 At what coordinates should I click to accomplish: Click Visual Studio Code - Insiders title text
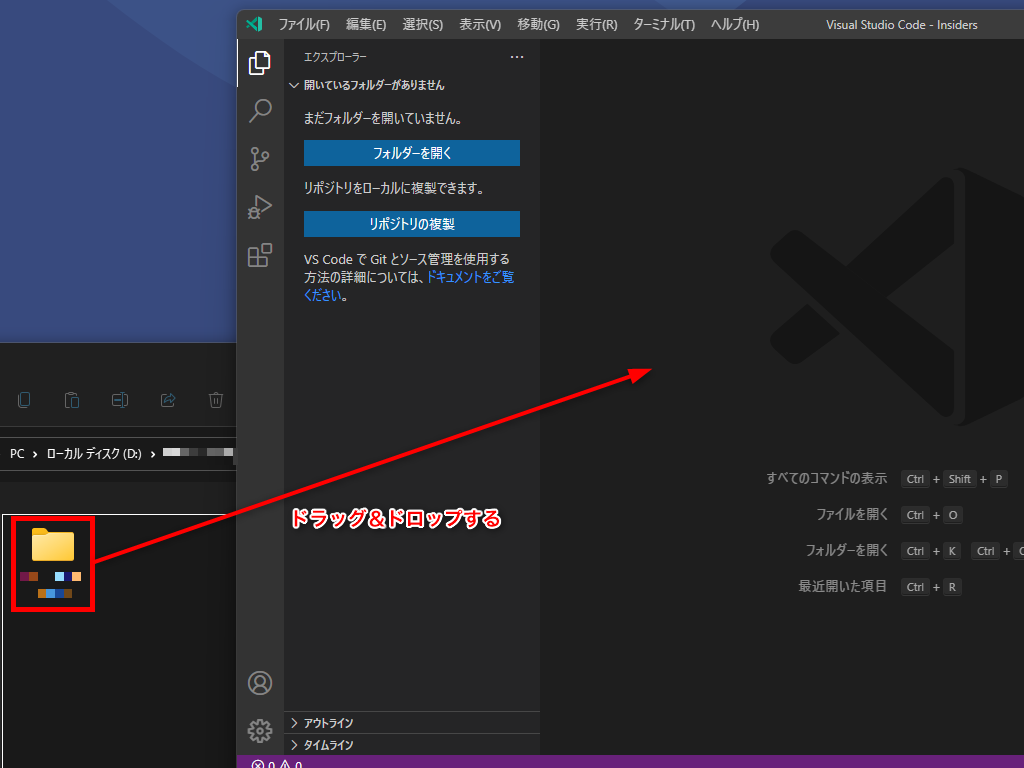click(x=902, y=25)
